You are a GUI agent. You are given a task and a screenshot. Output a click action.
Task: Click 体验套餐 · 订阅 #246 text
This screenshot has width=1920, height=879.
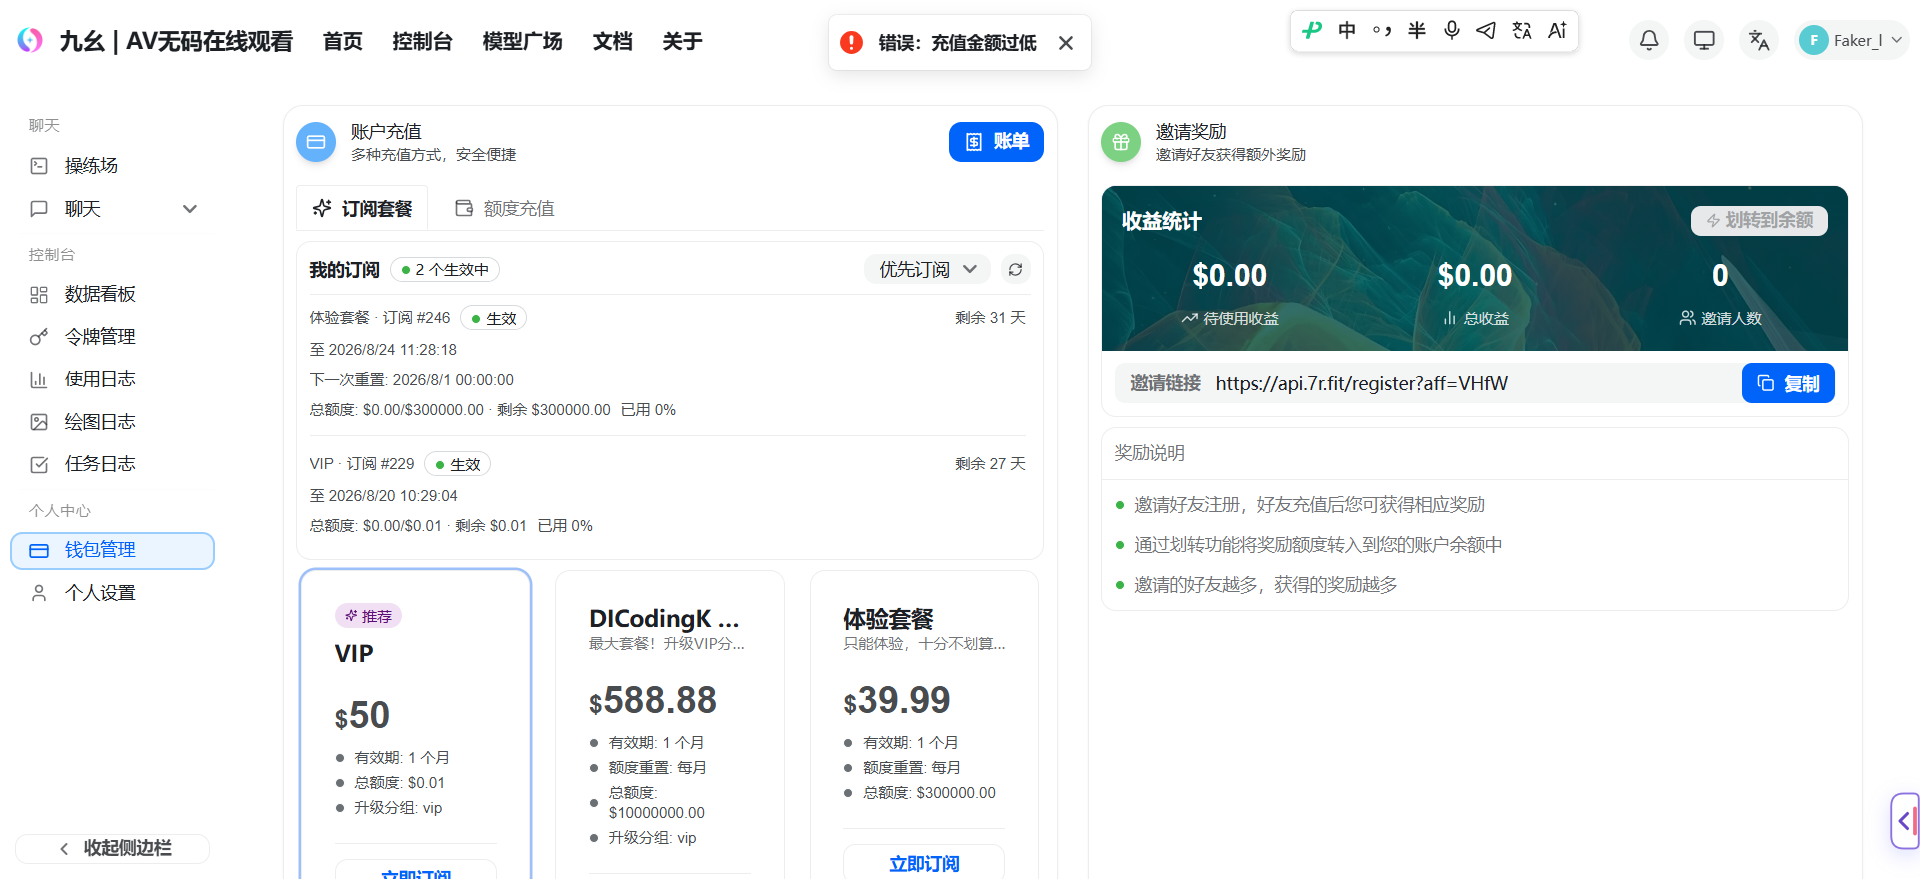380,318
